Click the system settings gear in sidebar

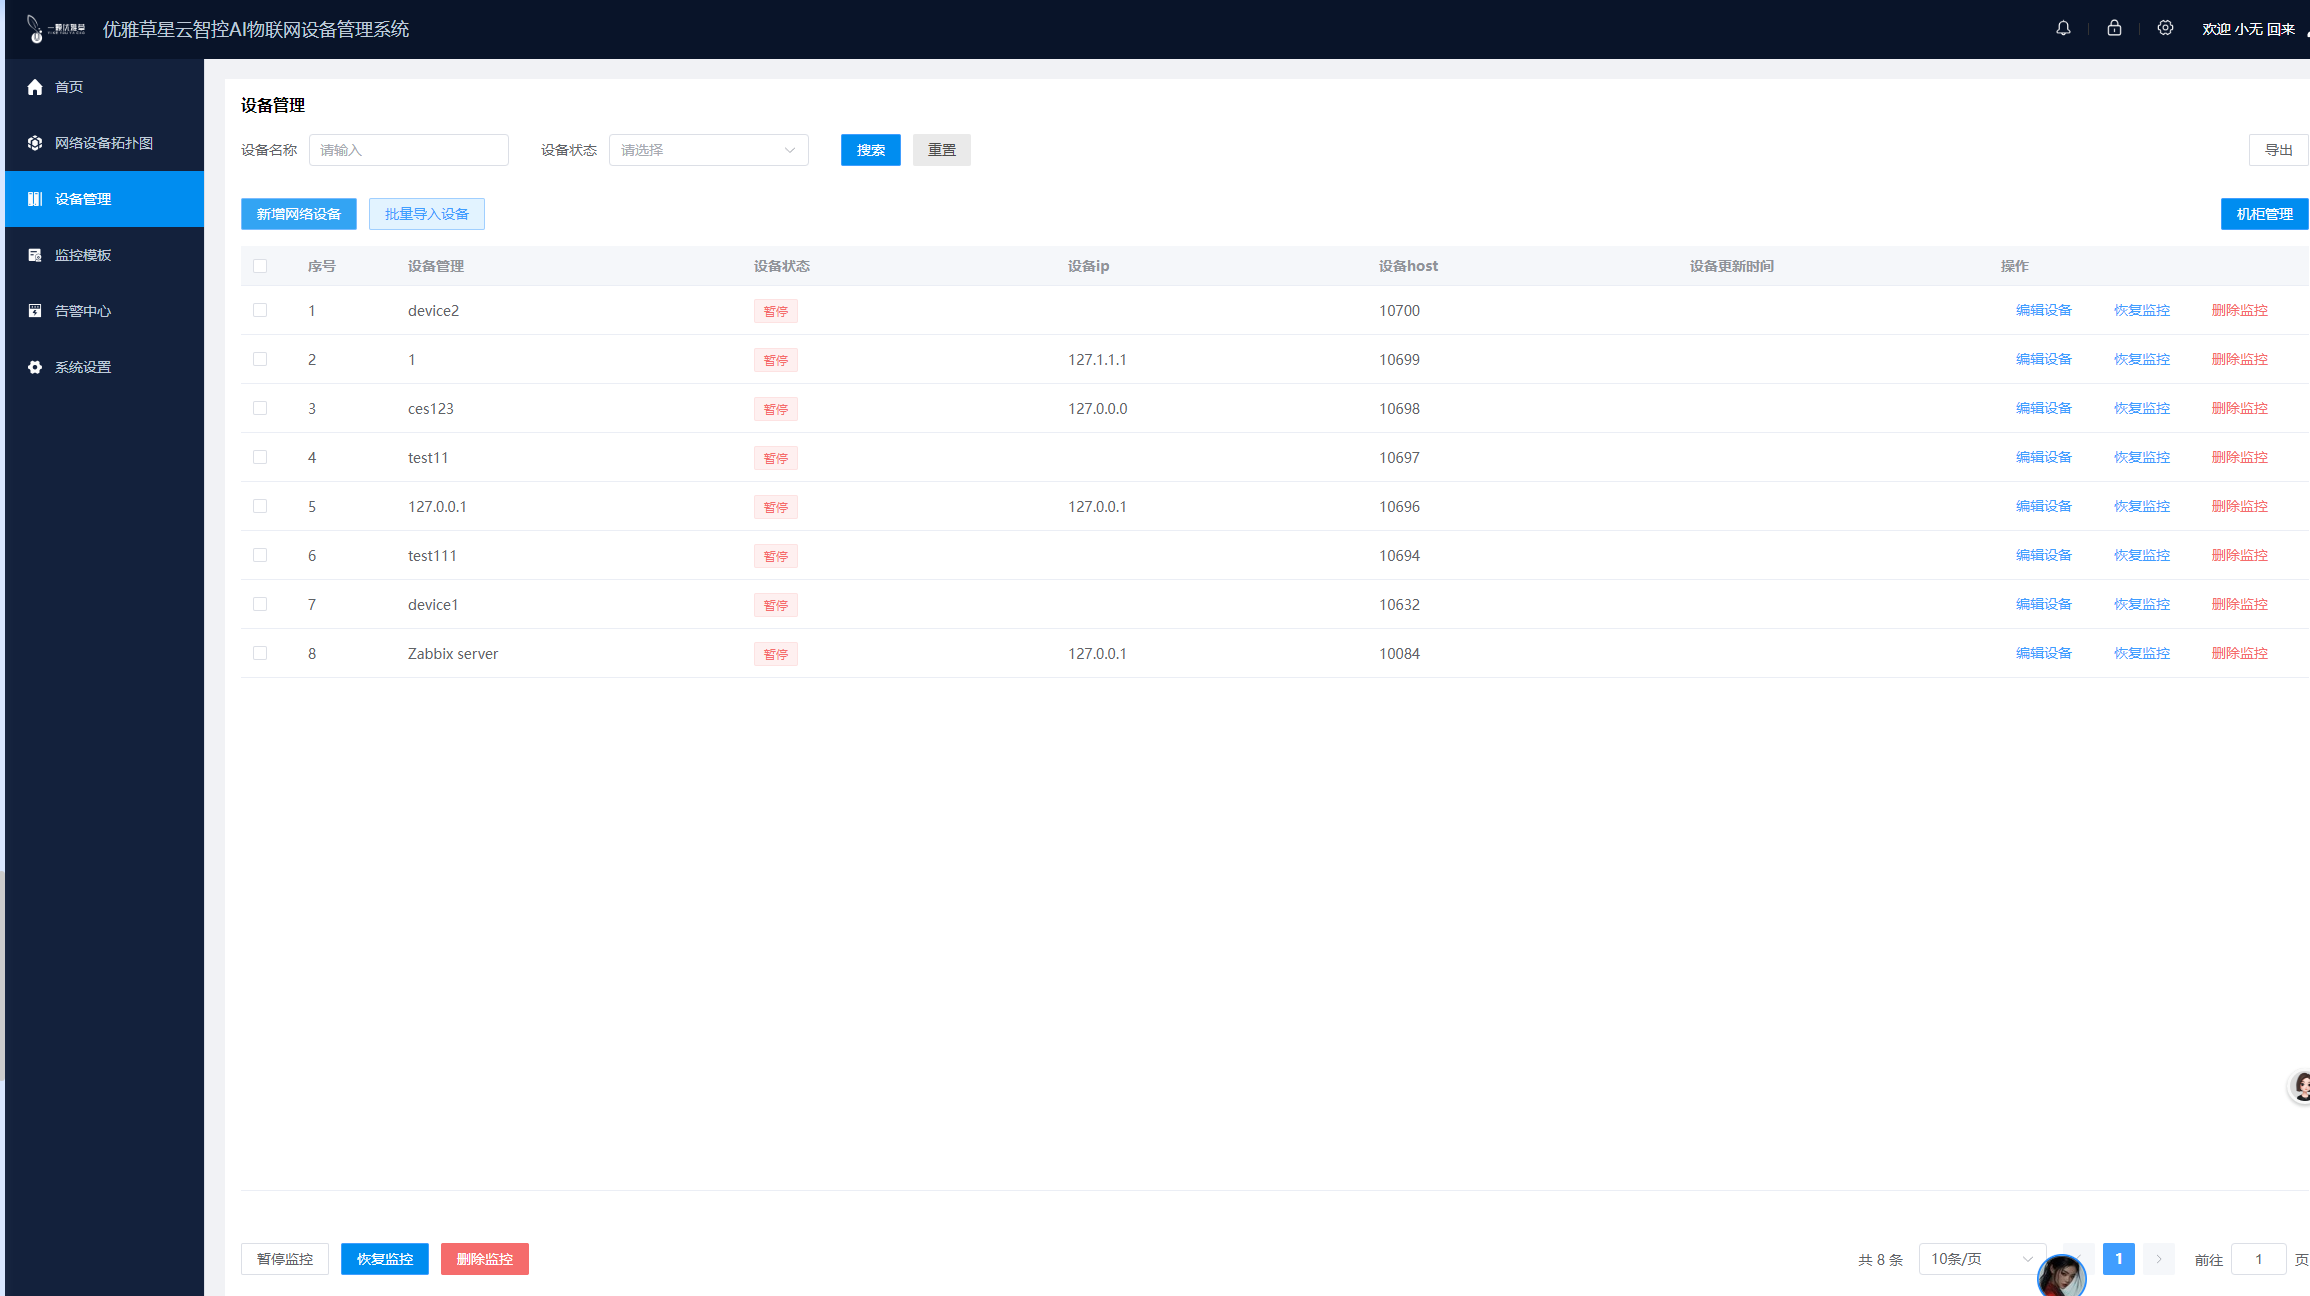click(35, 367)
